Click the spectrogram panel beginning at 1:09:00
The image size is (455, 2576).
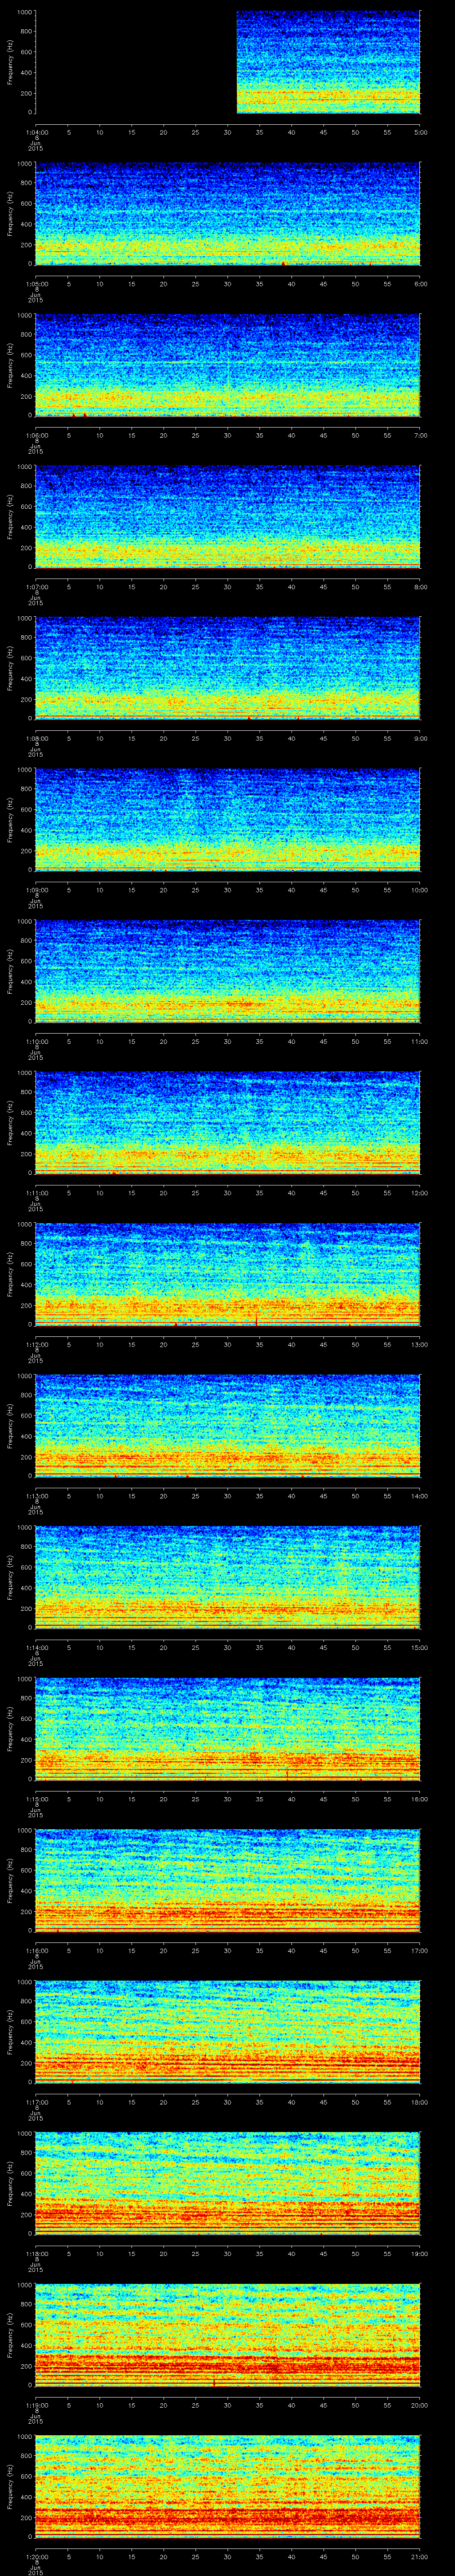tap(228, 820)
